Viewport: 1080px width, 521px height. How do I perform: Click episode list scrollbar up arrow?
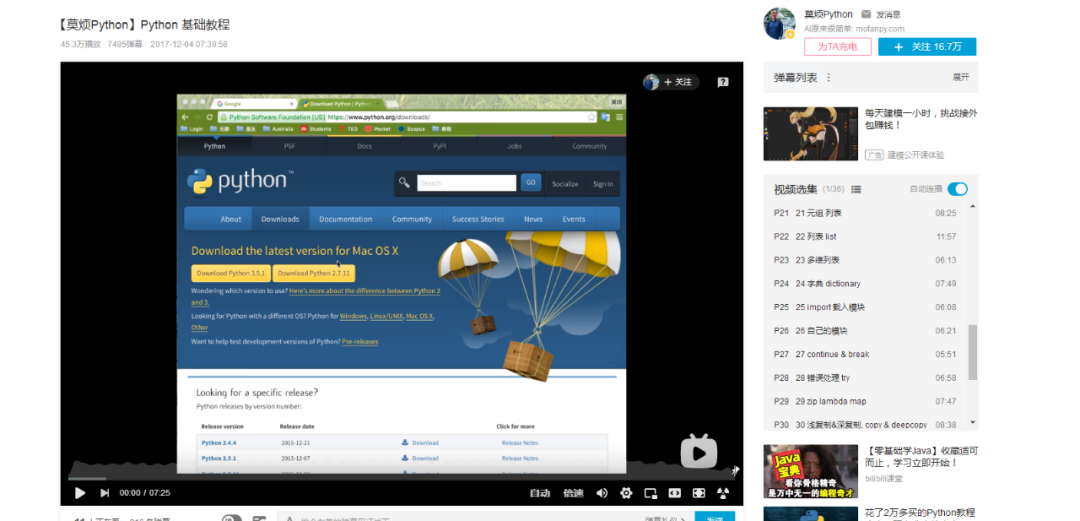[x=973, y=206]
